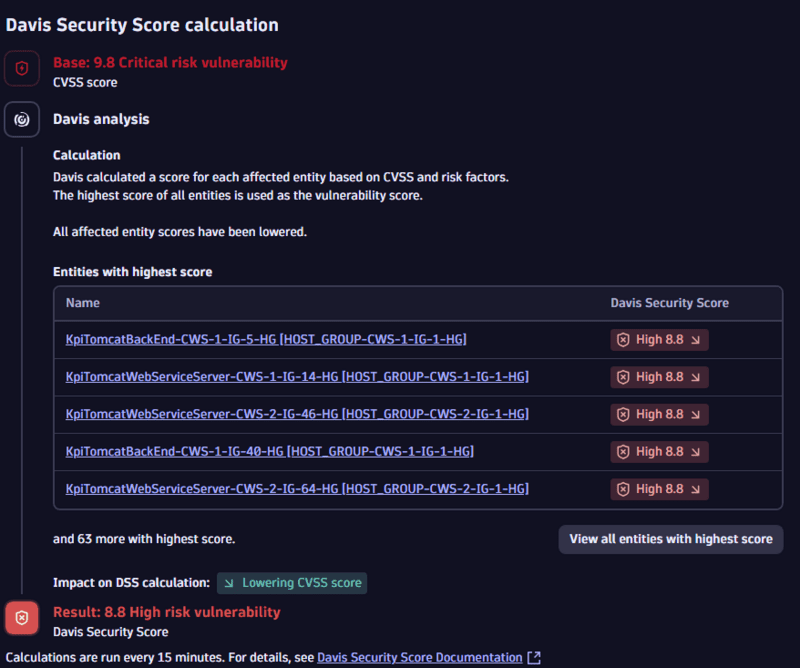The width and height of the screenshot is (800, 668).
Task: Click the High 8.8 badge in the CWS-2-IG-46 row
Action: 660,414
